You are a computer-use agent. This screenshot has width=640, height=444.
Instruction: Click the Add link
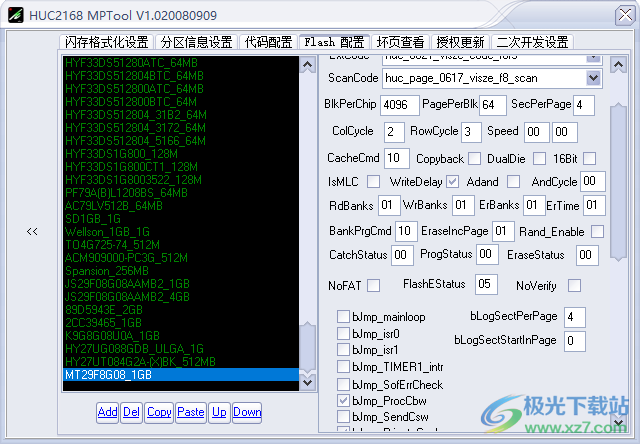[x=107, y=412]
